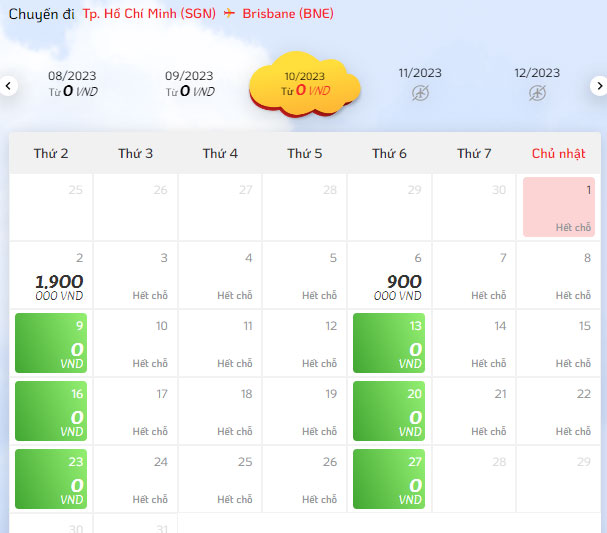Click sold-out Wednesday October 25 cell

(x=220, y=479)
